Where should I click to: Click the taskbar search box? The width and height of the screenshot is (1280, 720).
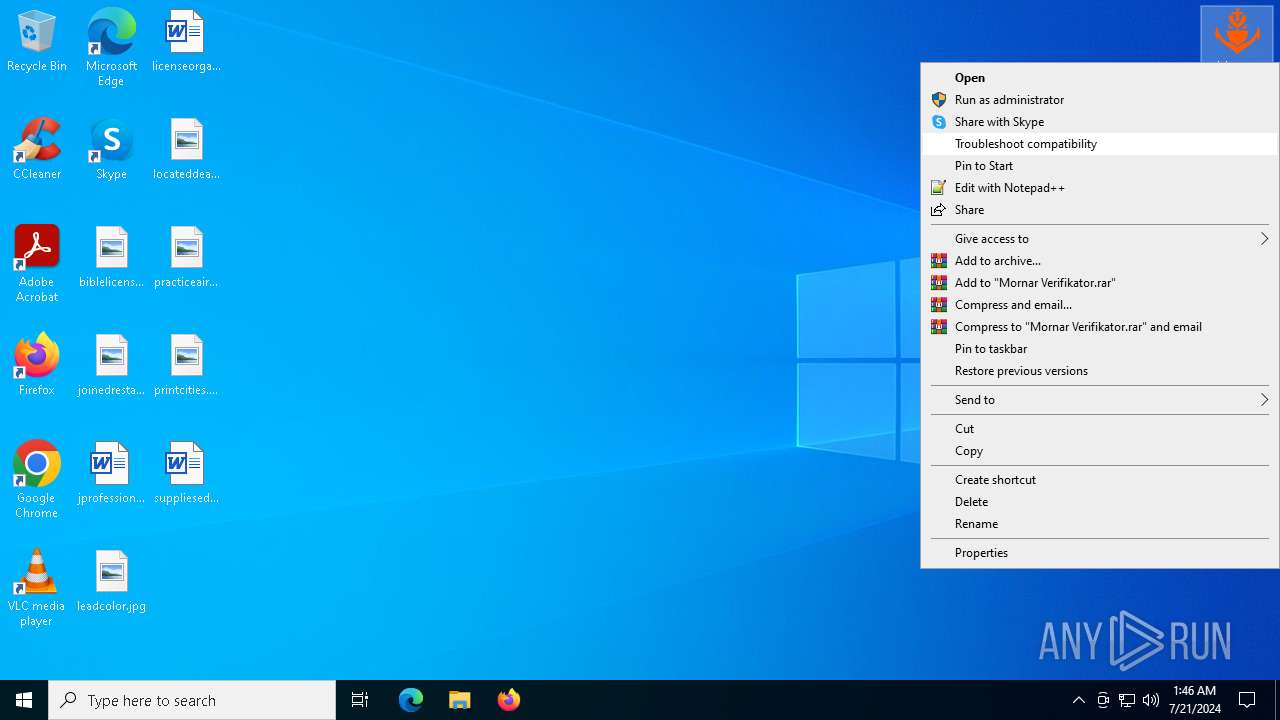pyautogui.click(x=192, y=700)
